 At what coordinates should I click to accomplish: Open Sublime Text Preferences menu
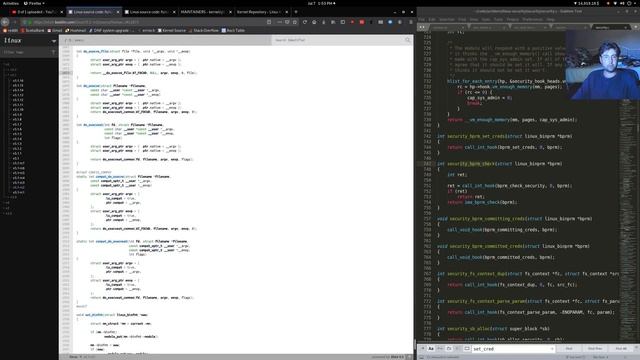click(532, 19)
